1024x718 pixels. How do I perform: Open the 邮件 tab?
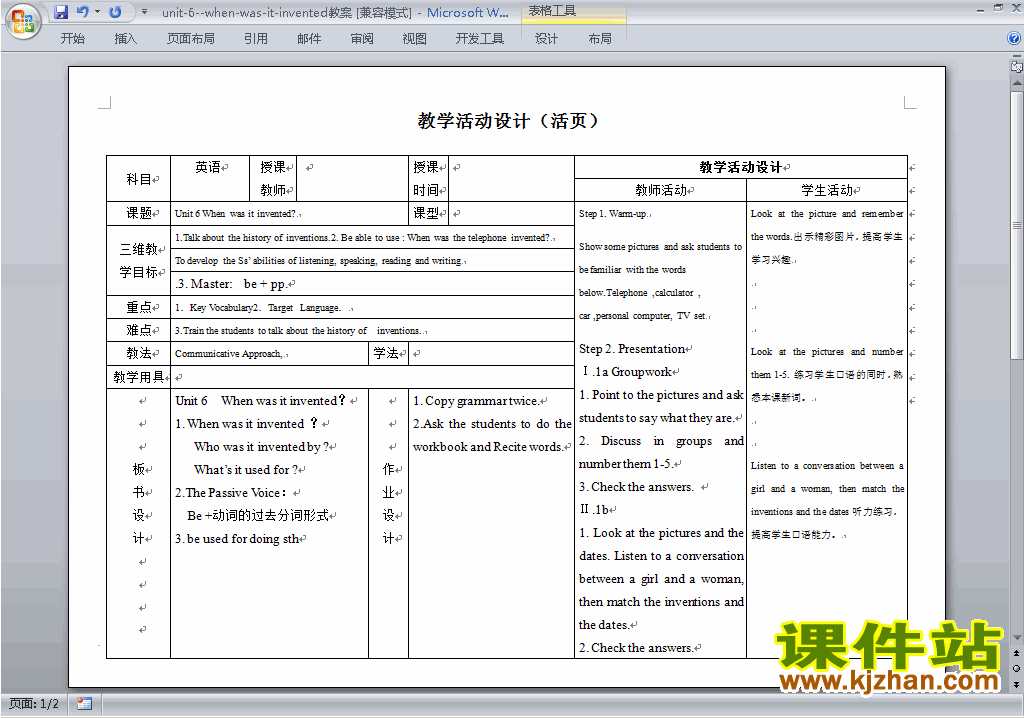(309, 39)
